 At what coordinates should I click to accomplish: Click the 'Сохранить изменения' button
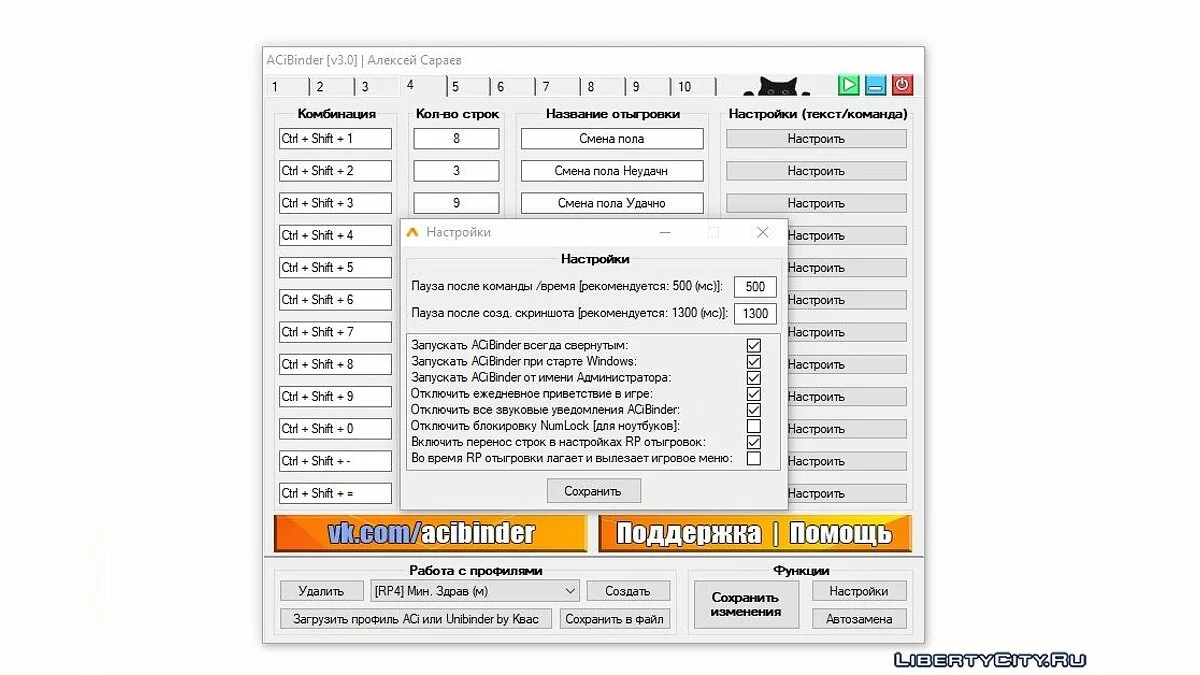point(746,604)
